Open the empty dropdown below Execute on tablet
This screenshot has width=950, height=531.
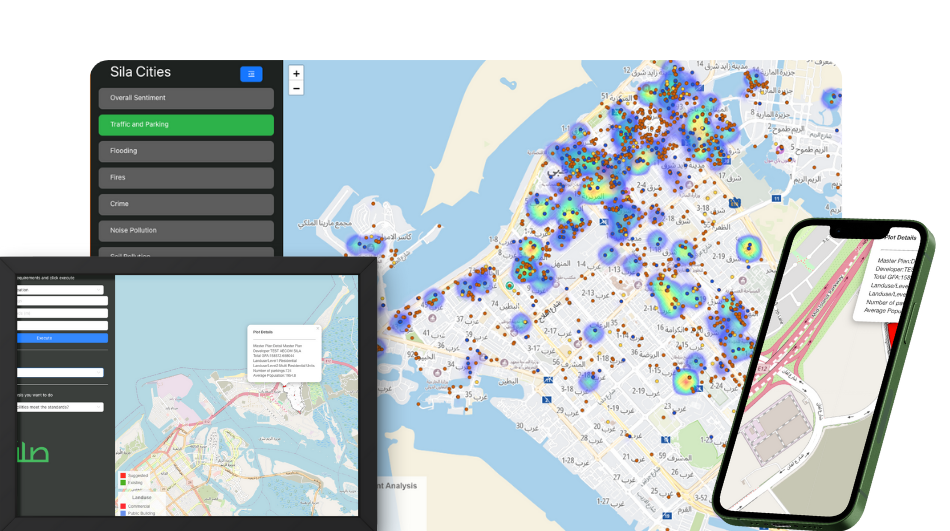point(60,373)
